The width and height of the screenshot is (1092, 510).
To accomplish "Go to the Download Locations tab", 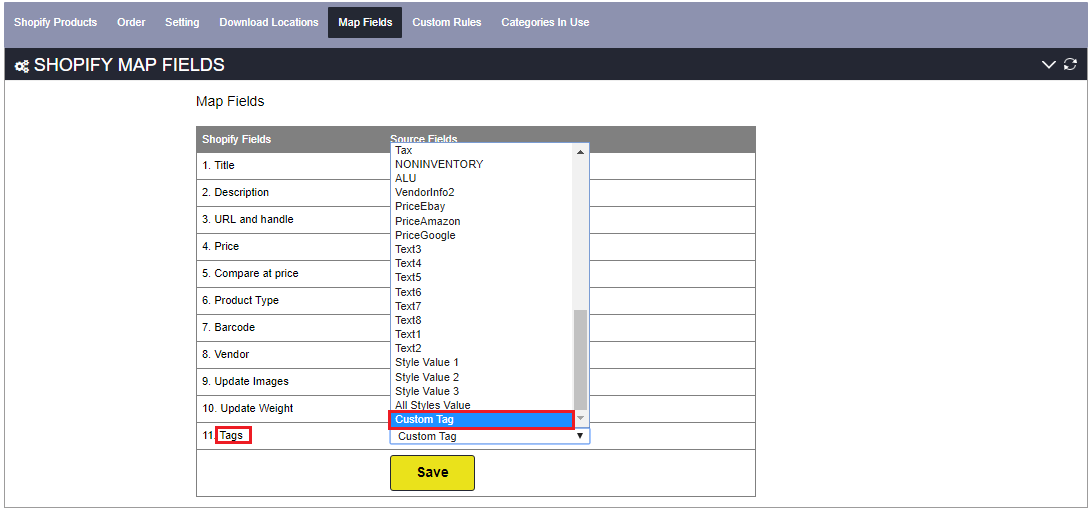I will 269,22.
